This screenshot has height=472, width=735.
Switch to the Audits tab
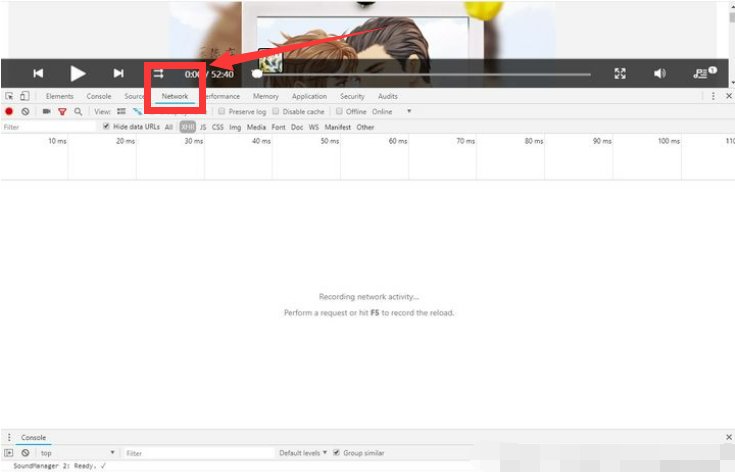(388, 96)
